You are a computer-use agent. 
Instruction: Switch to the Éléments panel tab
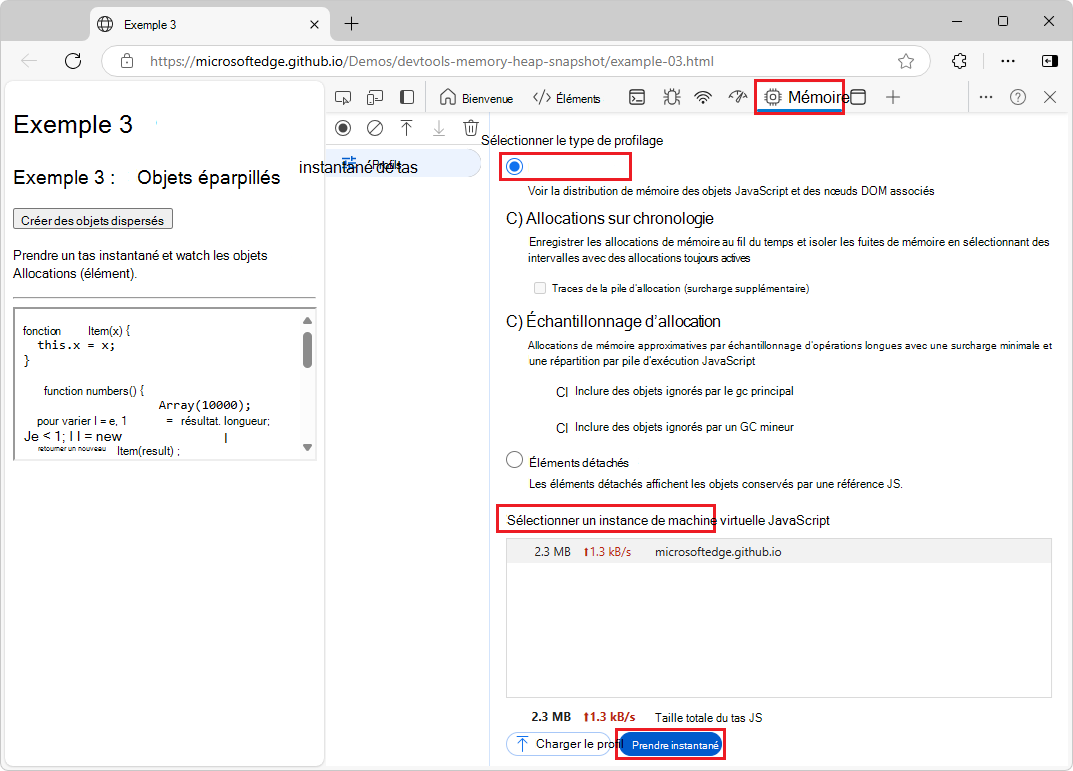tap(565, 97)
